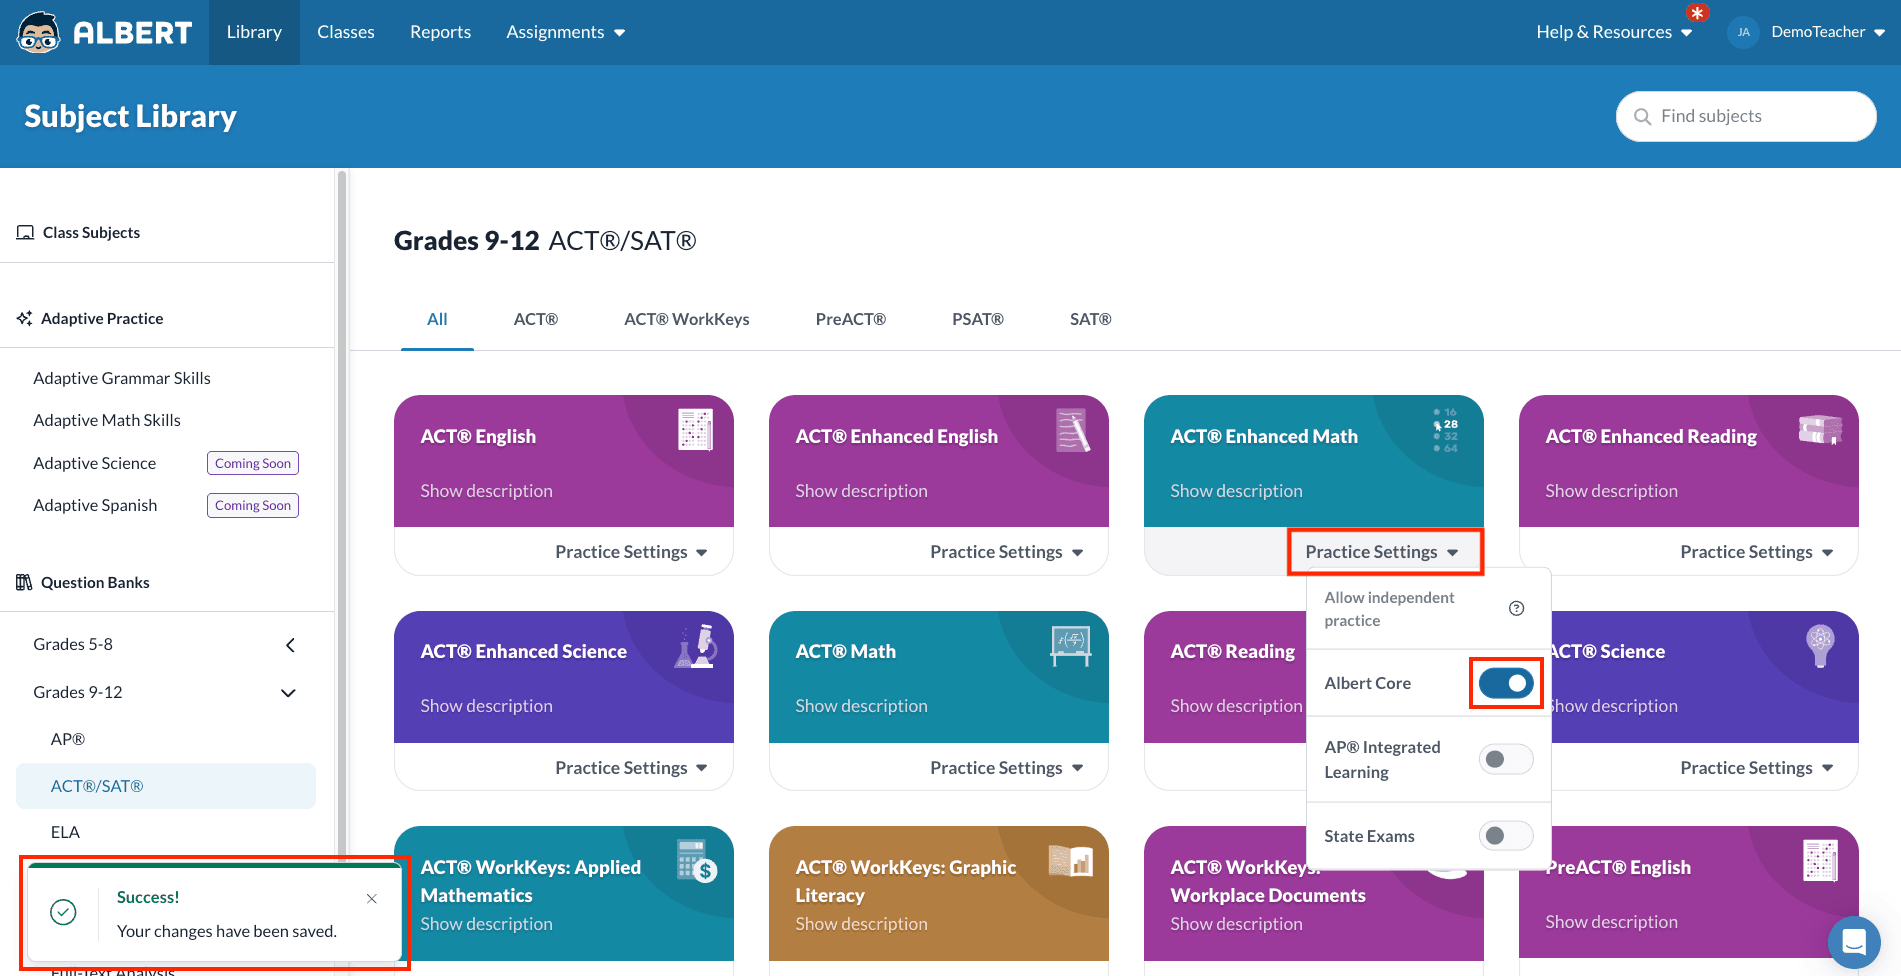The width and height of the screenshot is (1901, 976).
Task: Click the Albert mascot logo
Action: 39,32
